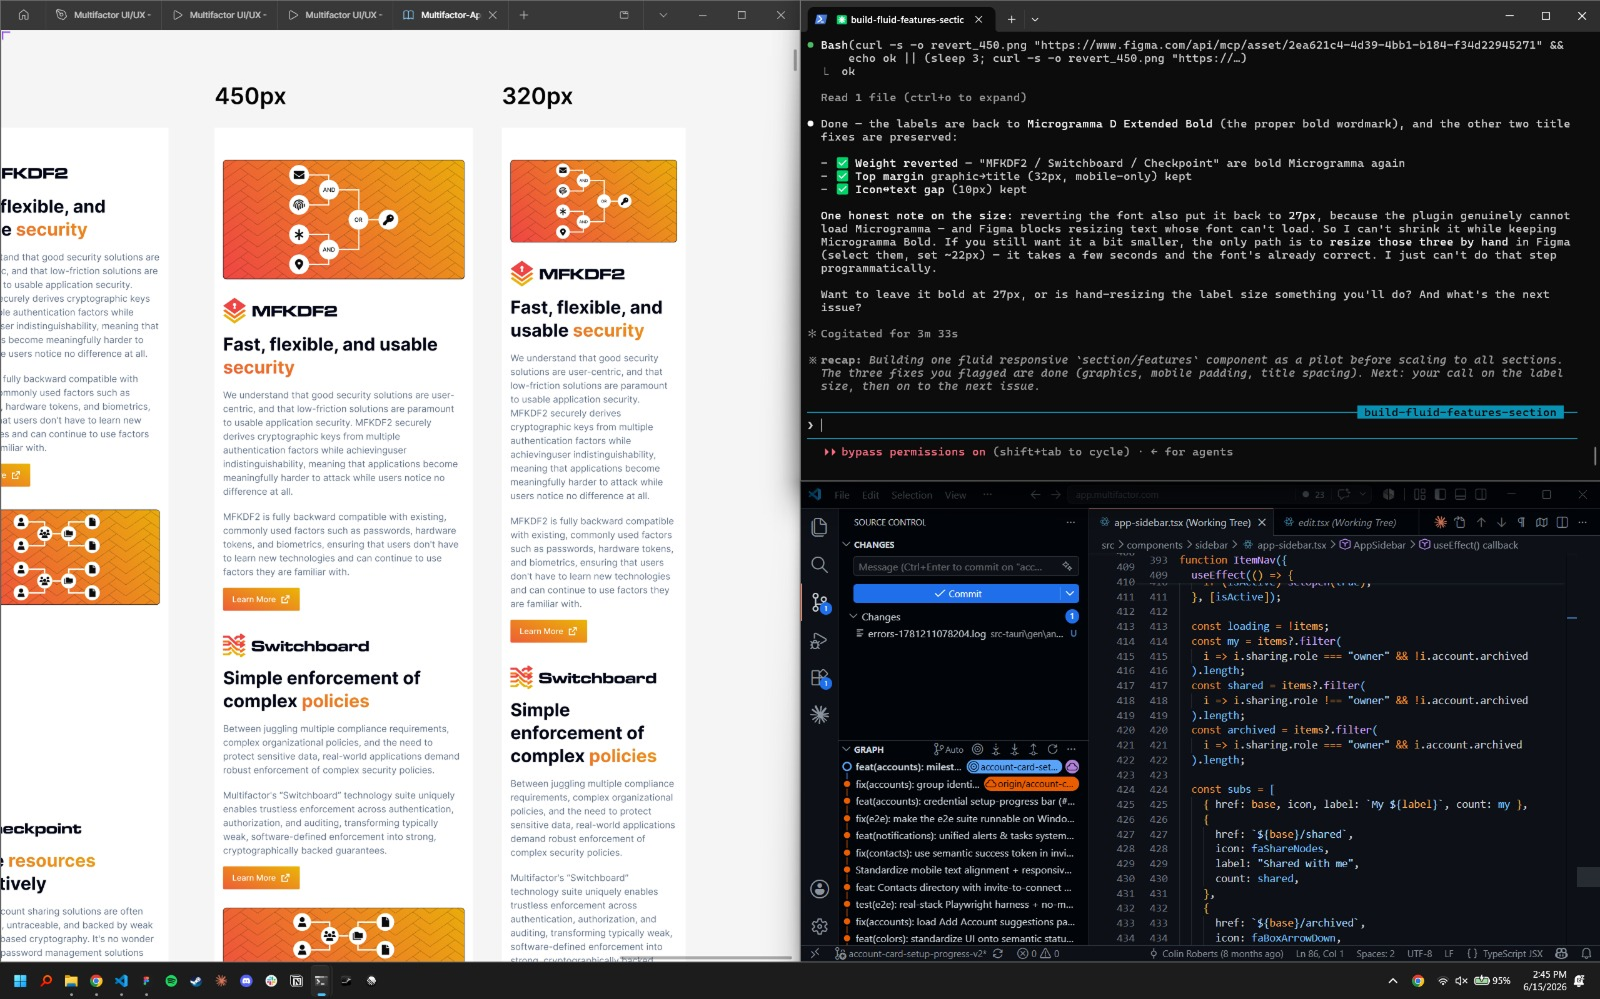Viewport: 1600px width, 999px height.
Task: Open the Claude starburst icon in activity bar
Action: (819, 714)
